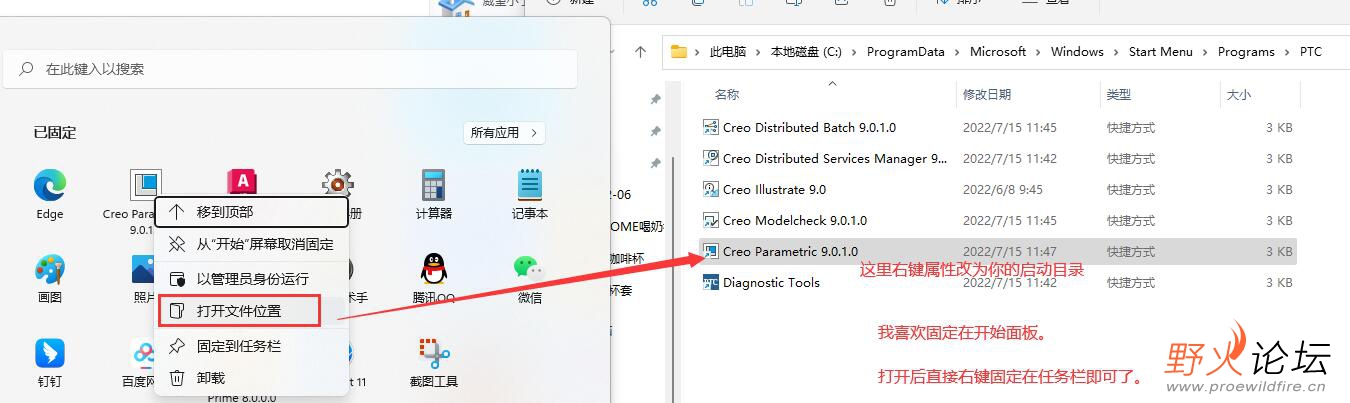Go to Microsoft breadcrumb segment

point(997,52)
